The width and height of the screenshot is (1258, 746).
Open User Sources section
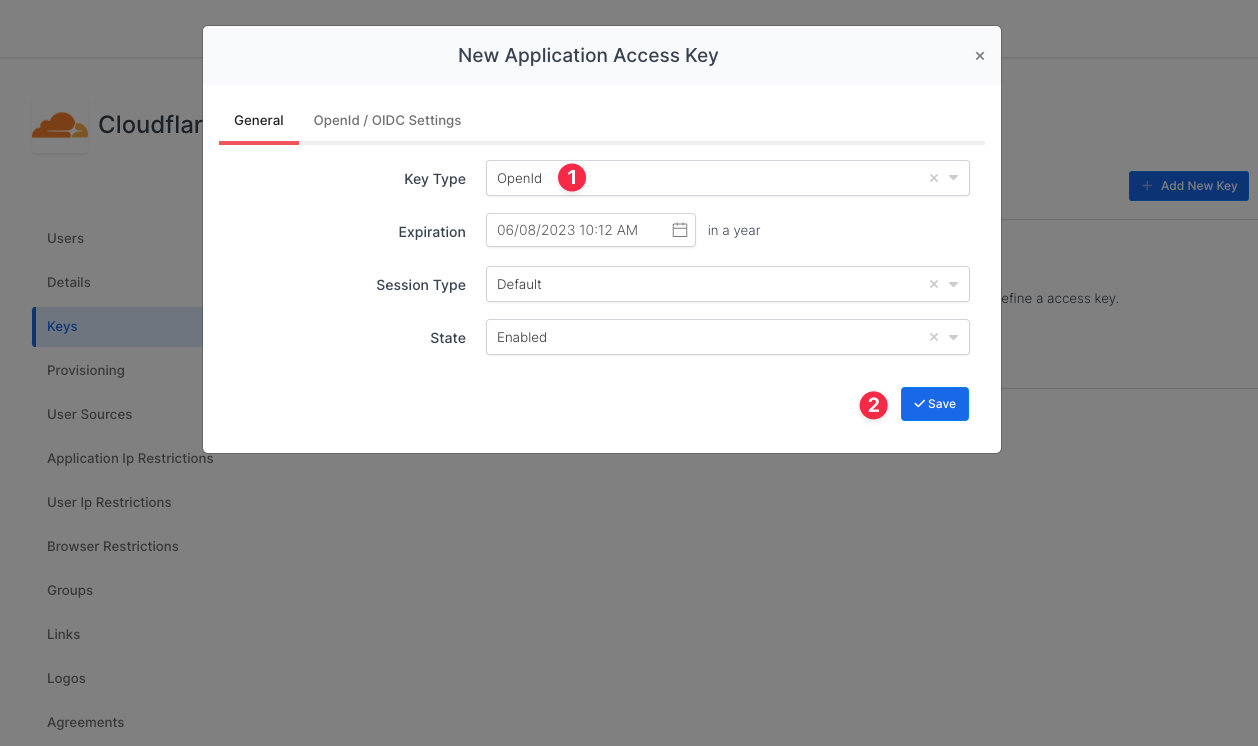click(x=90, y=414)
